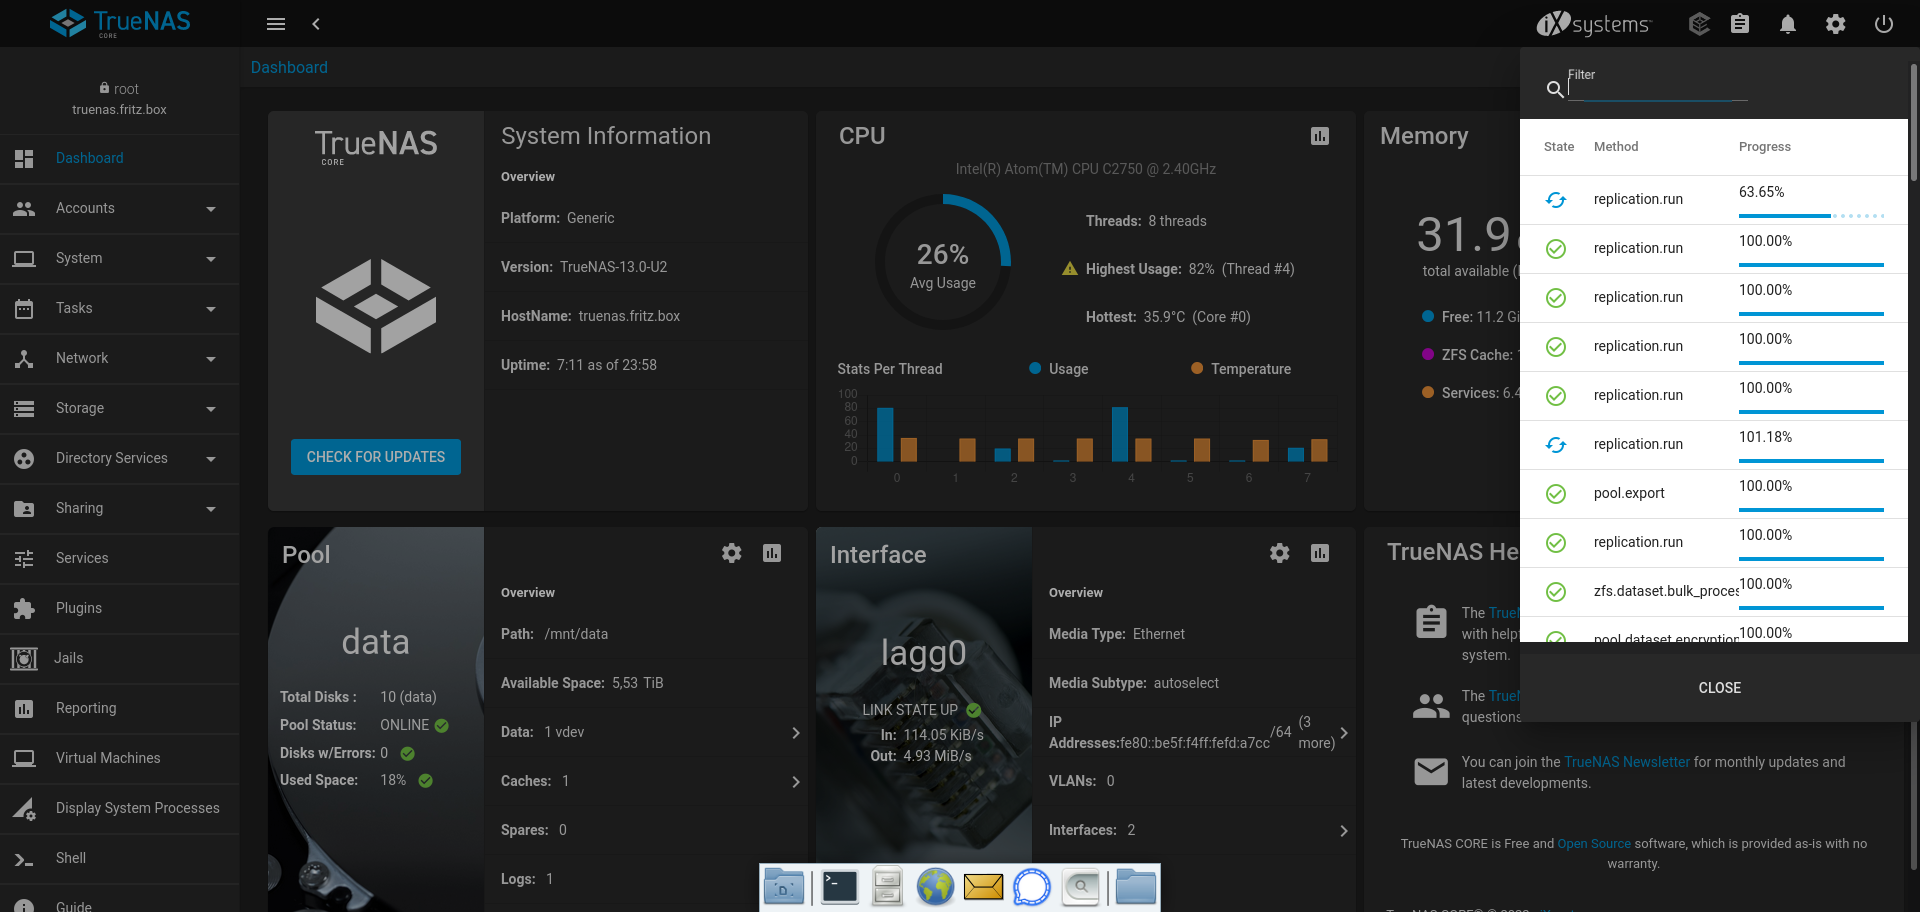Open Pool card reports chart icon
The height and width of the screenshot is (912, 1920).
point(772,553)
